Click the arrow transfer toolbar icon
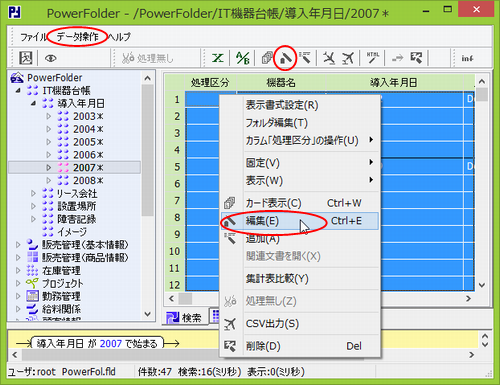The image size is (500, 385). (397, 58)
